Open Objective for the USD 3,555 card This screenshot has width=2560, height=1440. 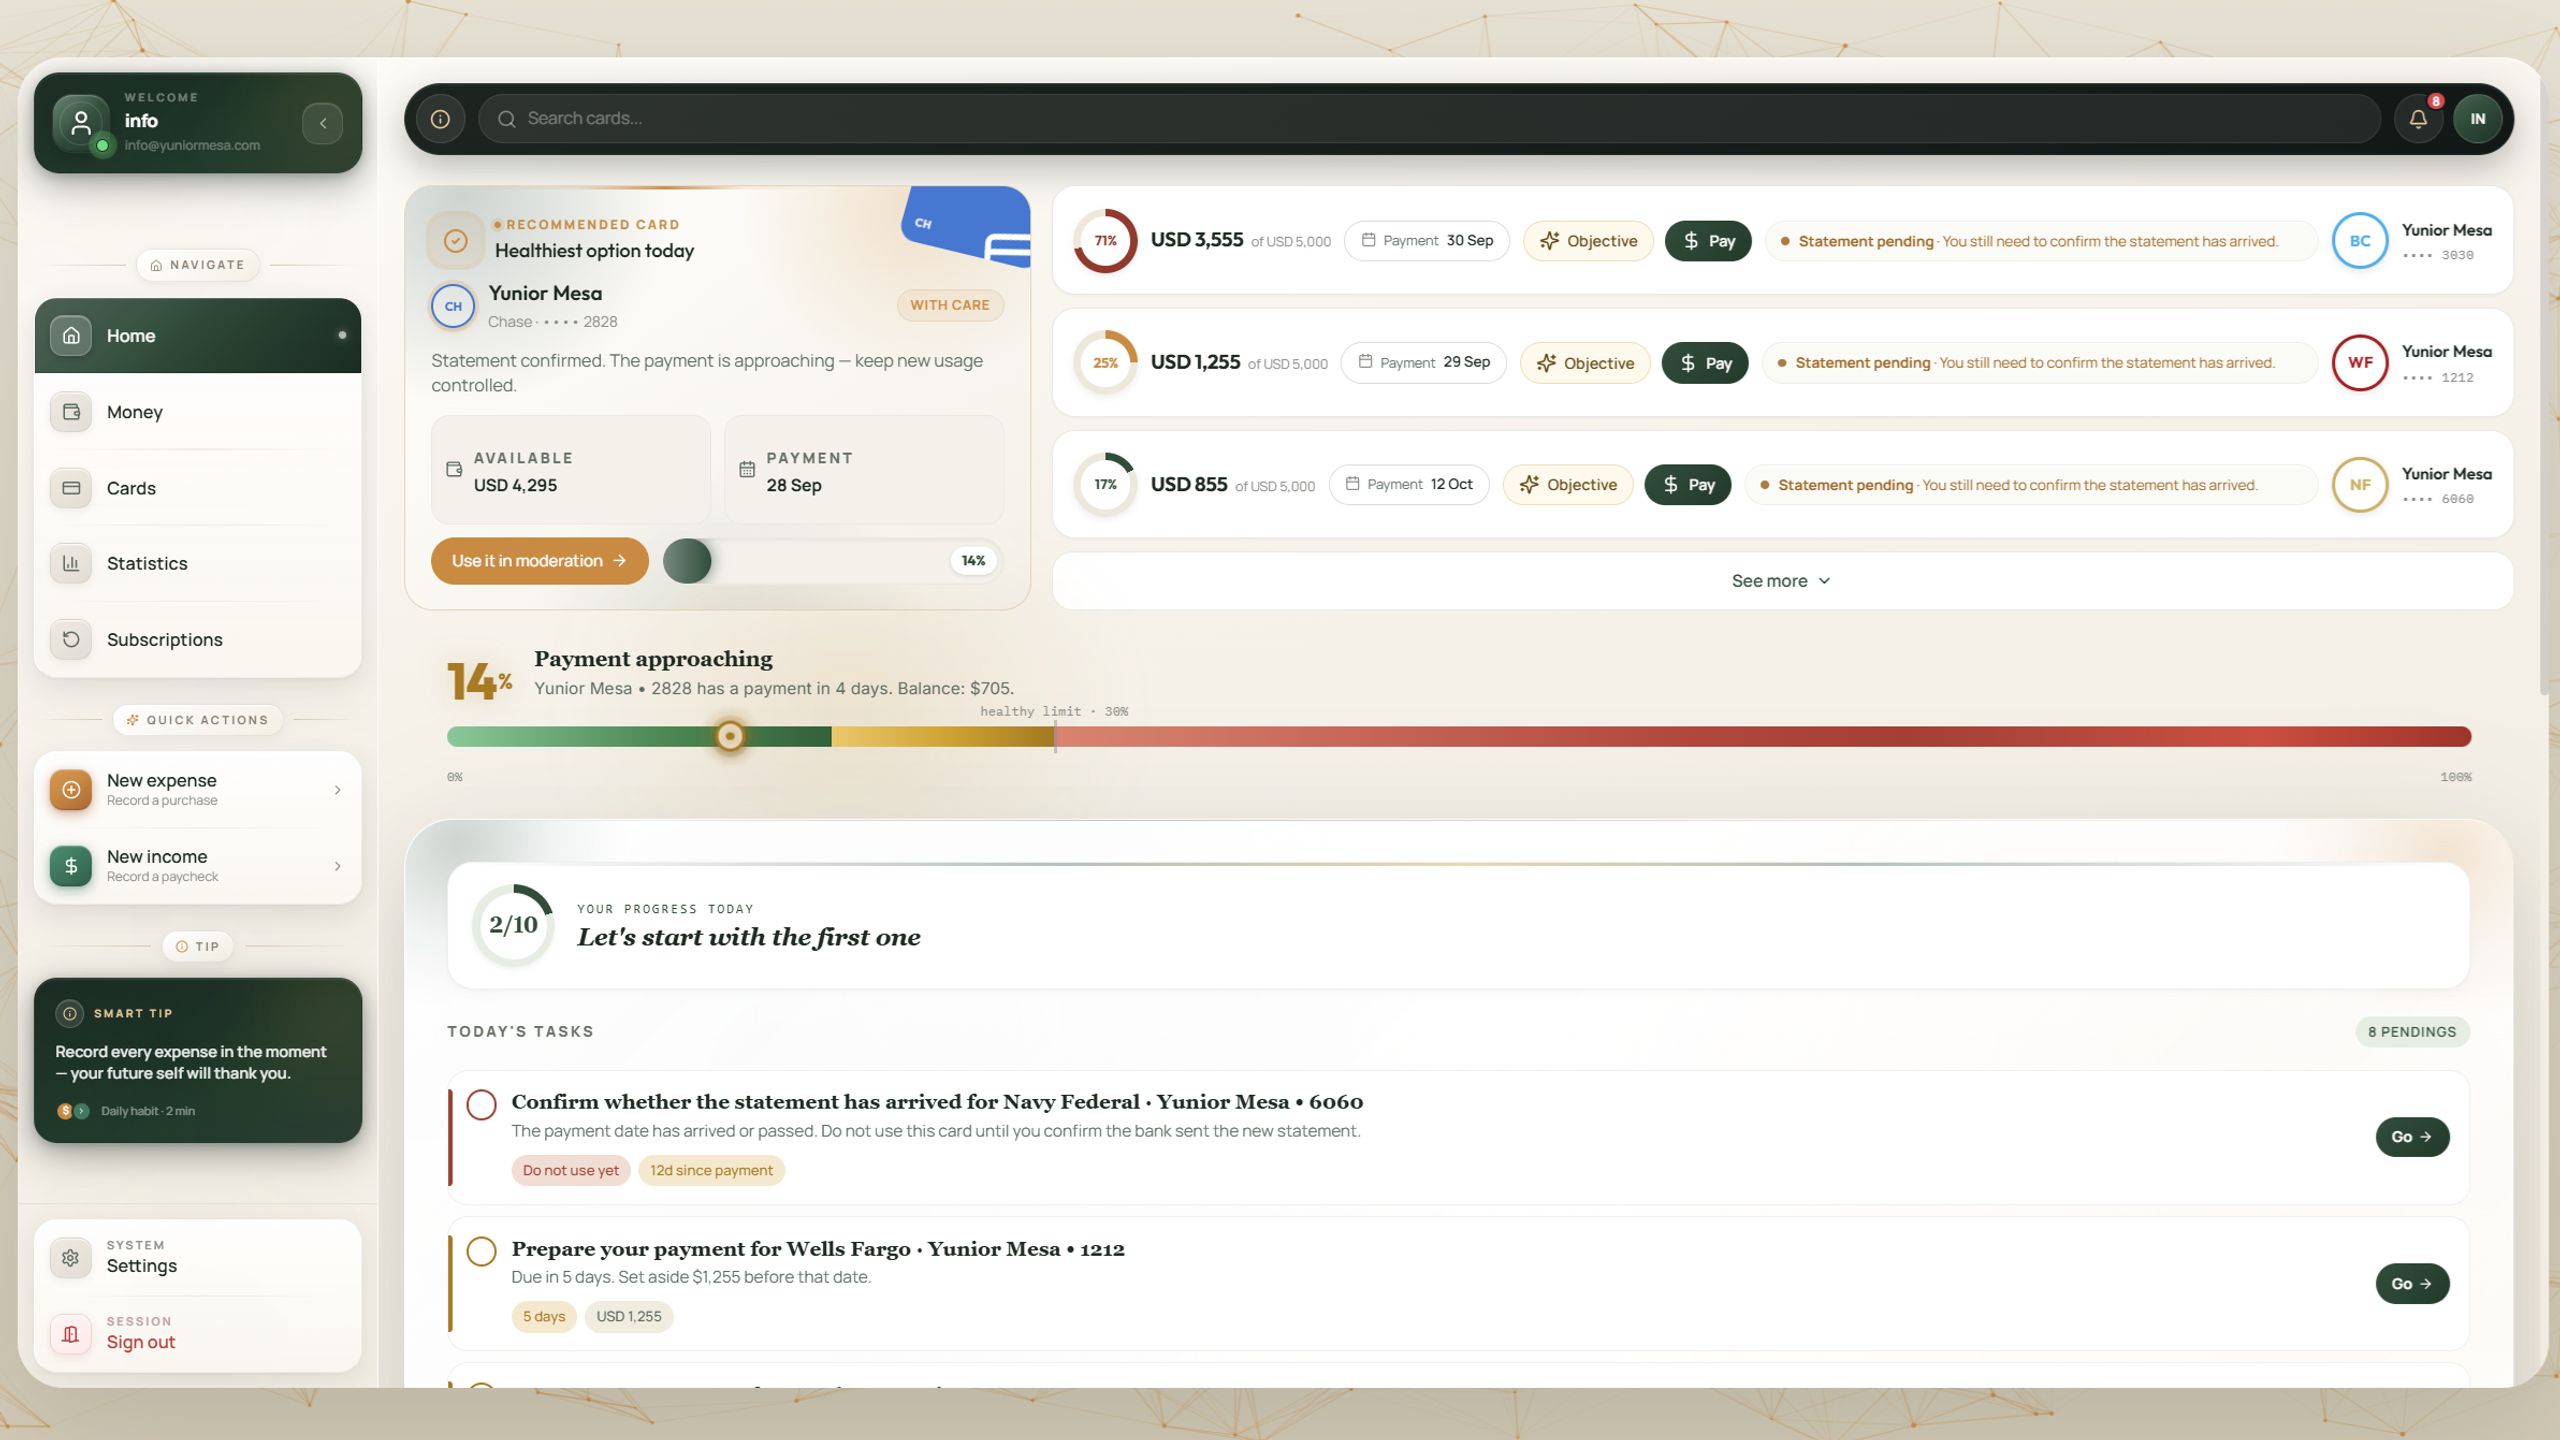pos(1588,241)
